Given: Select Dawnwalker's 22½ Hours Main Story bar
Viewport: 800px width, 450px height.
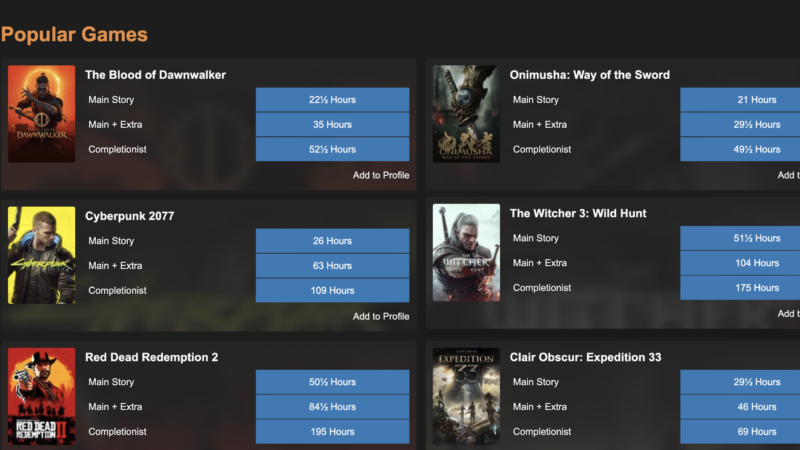Looking at the screenshot, I should [332, 99].
